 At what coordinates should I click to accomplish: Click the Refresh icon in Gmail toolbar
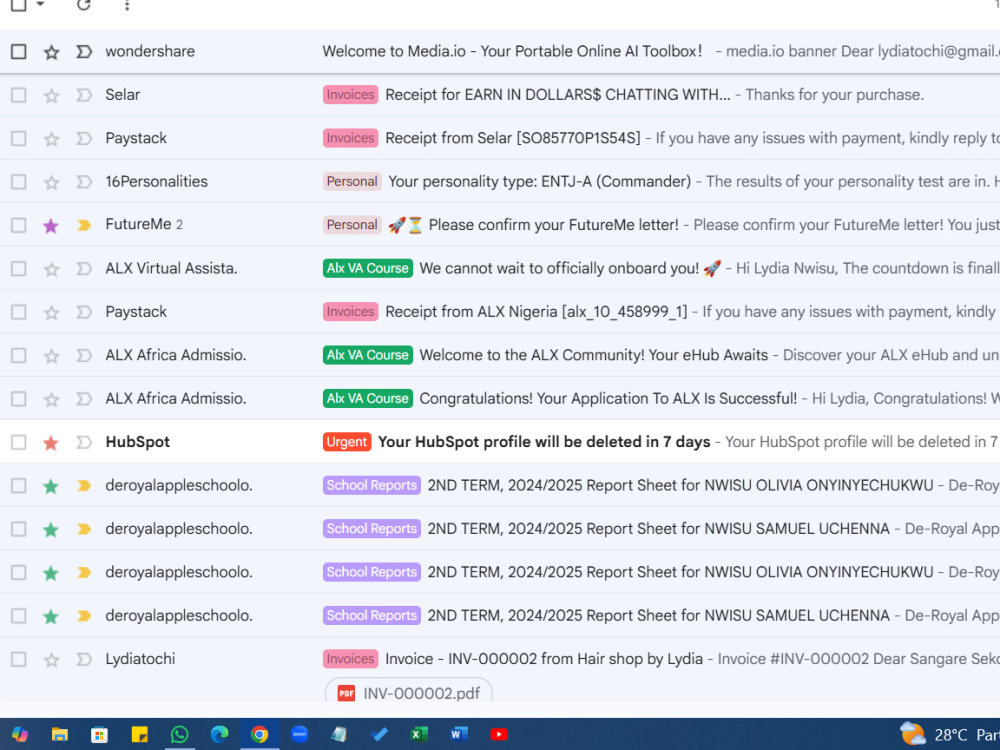click(84, 5)
